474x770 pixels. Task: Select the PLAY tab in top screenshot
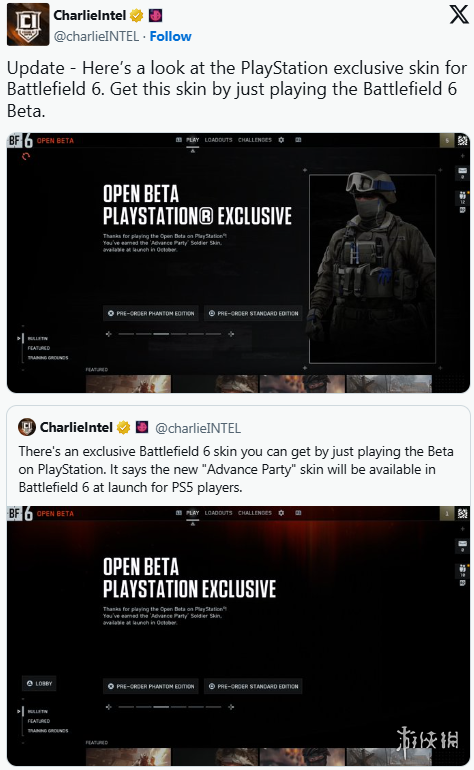tap(193, 140)
